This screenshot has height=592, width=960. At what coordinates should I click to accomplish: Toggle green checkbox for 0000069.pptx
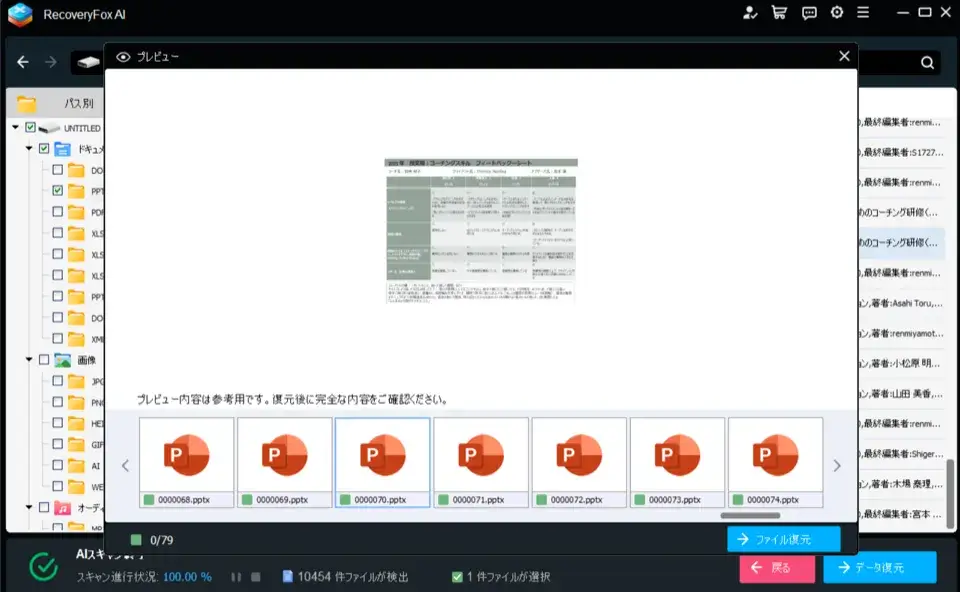(247, 500)
